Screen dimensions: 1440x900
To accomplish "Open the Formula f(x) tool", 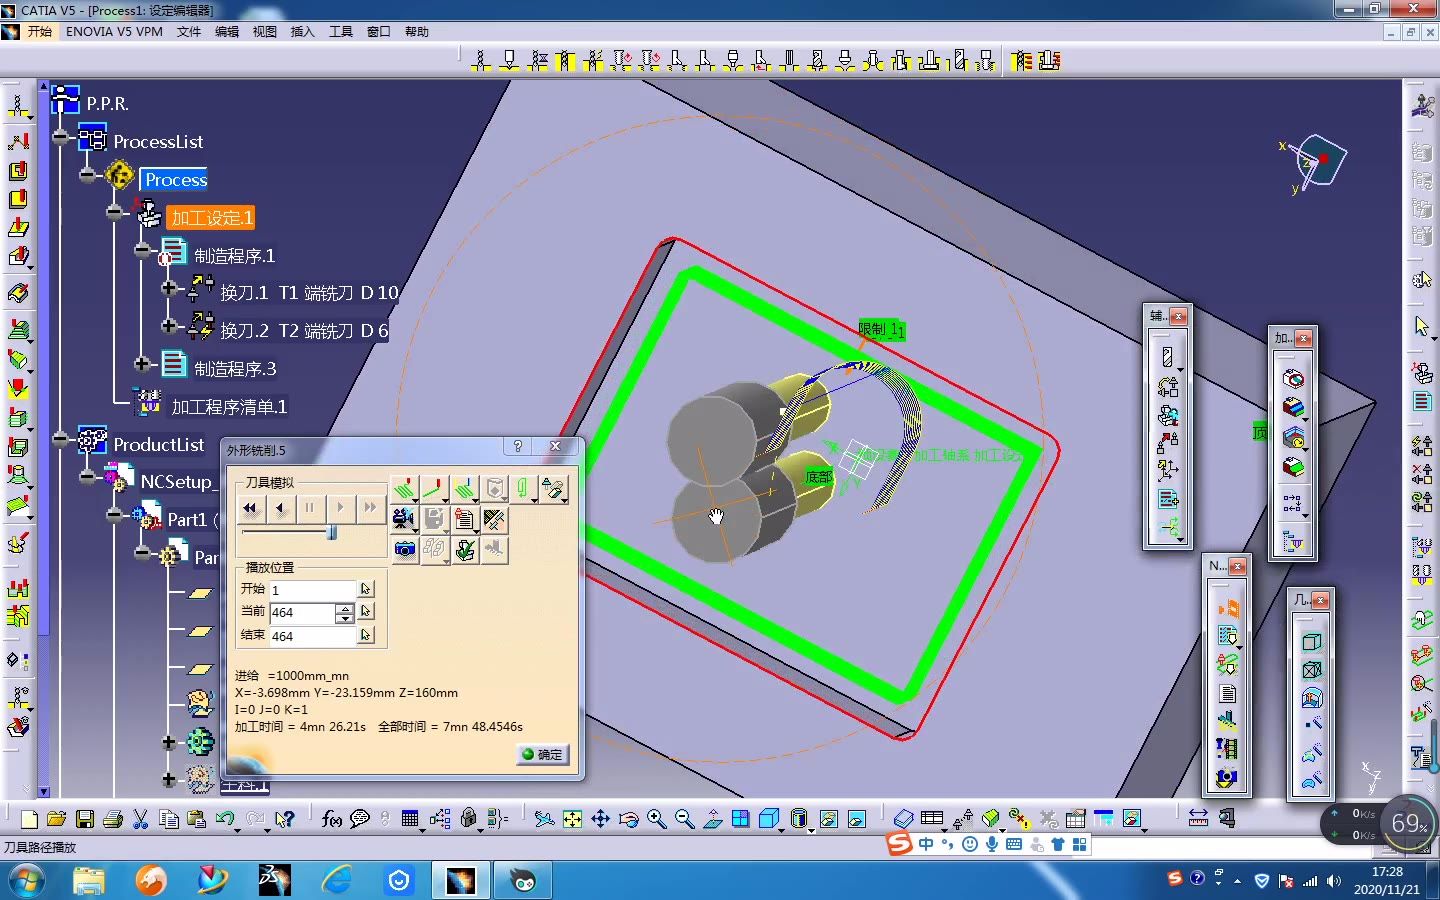I will (x=332, y=819).
